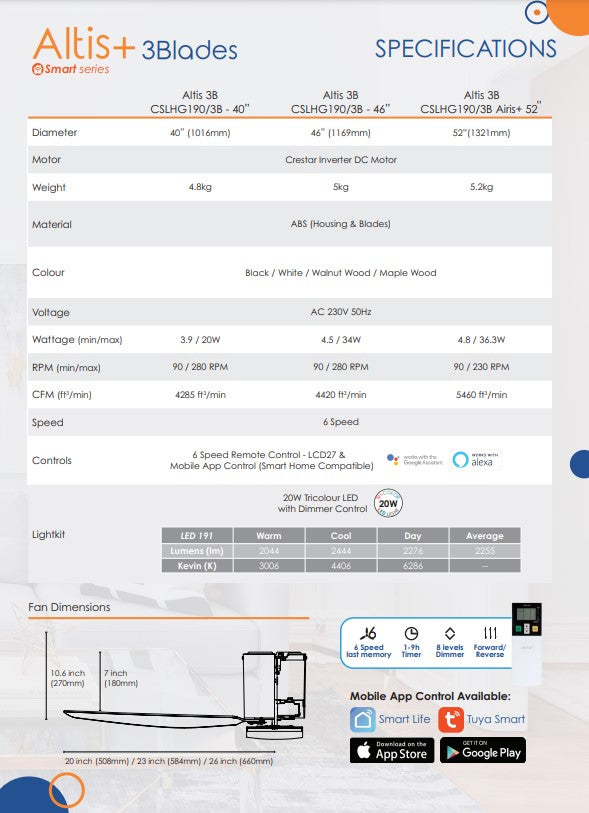Viewport: 589px width, 813px height.
Task: Click the colour options line Black / White / Walnut Wood
Action: (341, 273)
